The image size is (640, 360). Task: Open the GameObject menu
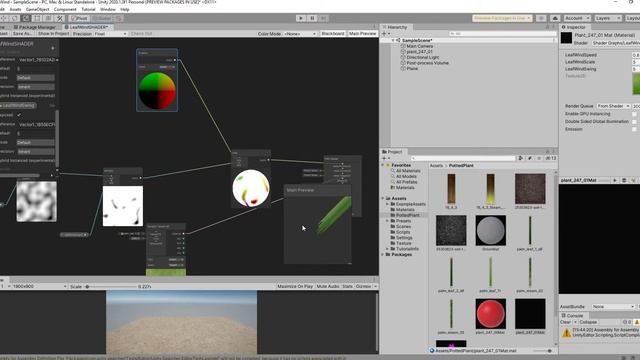coord(38,9)
